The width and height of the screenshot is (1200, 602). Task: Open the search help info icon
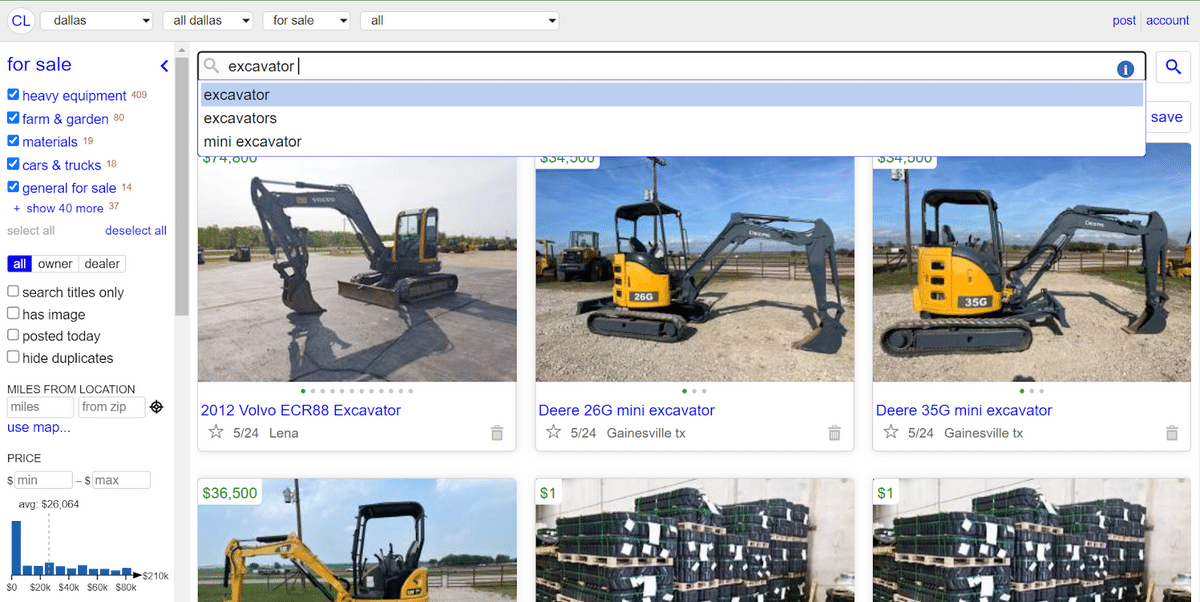(x=1125, y=69)
